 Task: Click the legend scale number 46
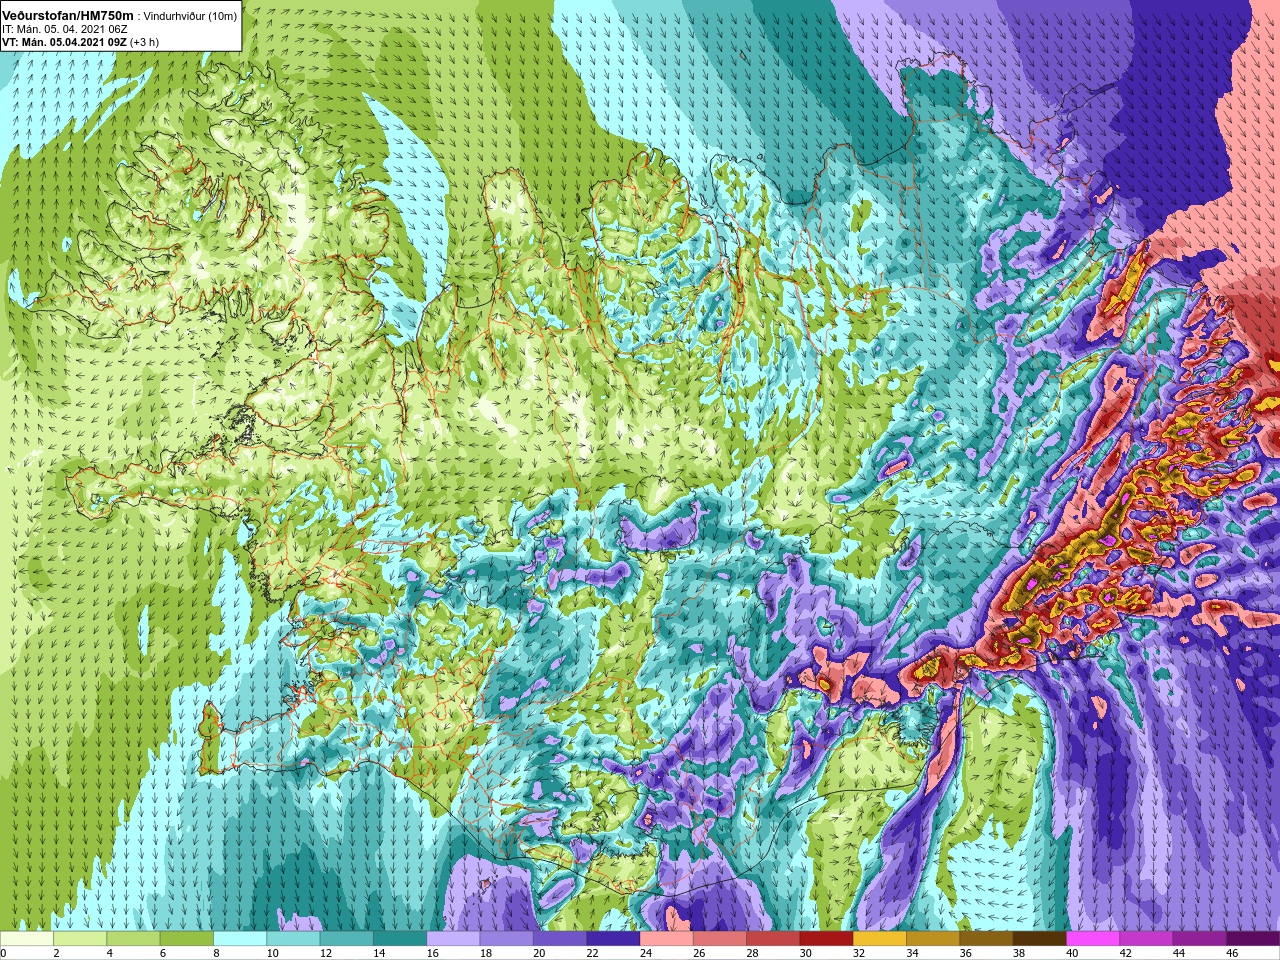(1232, 953)
